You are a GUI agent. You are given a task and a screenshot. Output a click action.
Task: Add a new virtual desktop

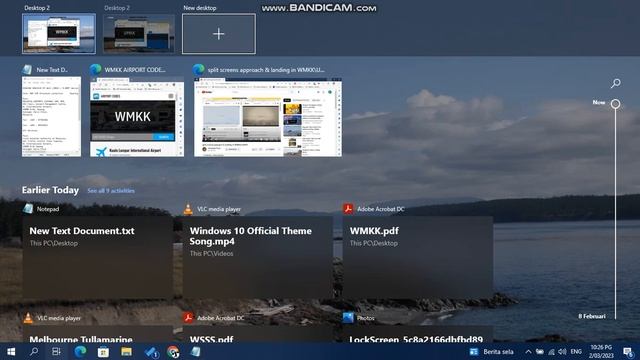click(x=219, y=34)
